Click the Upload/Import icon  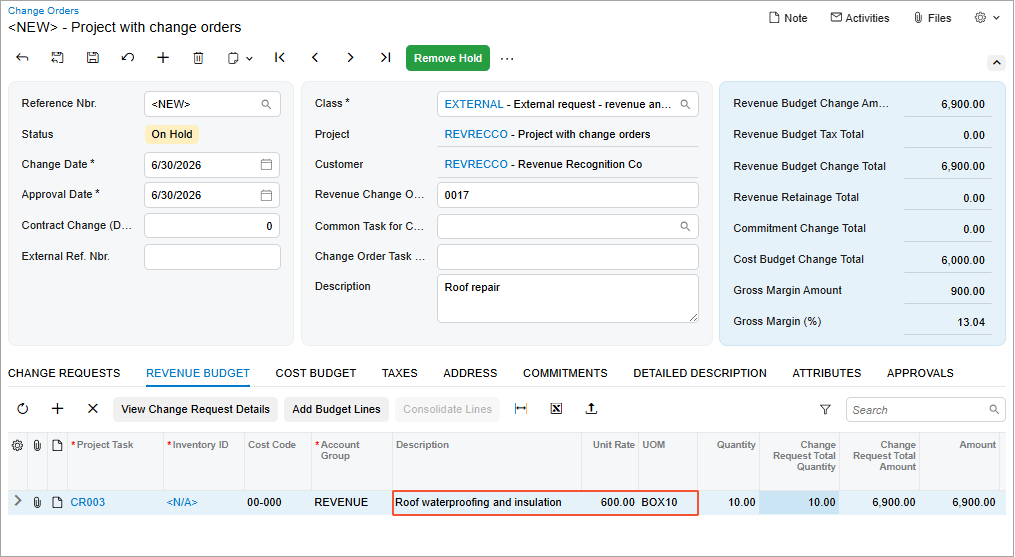click(591, 409)
